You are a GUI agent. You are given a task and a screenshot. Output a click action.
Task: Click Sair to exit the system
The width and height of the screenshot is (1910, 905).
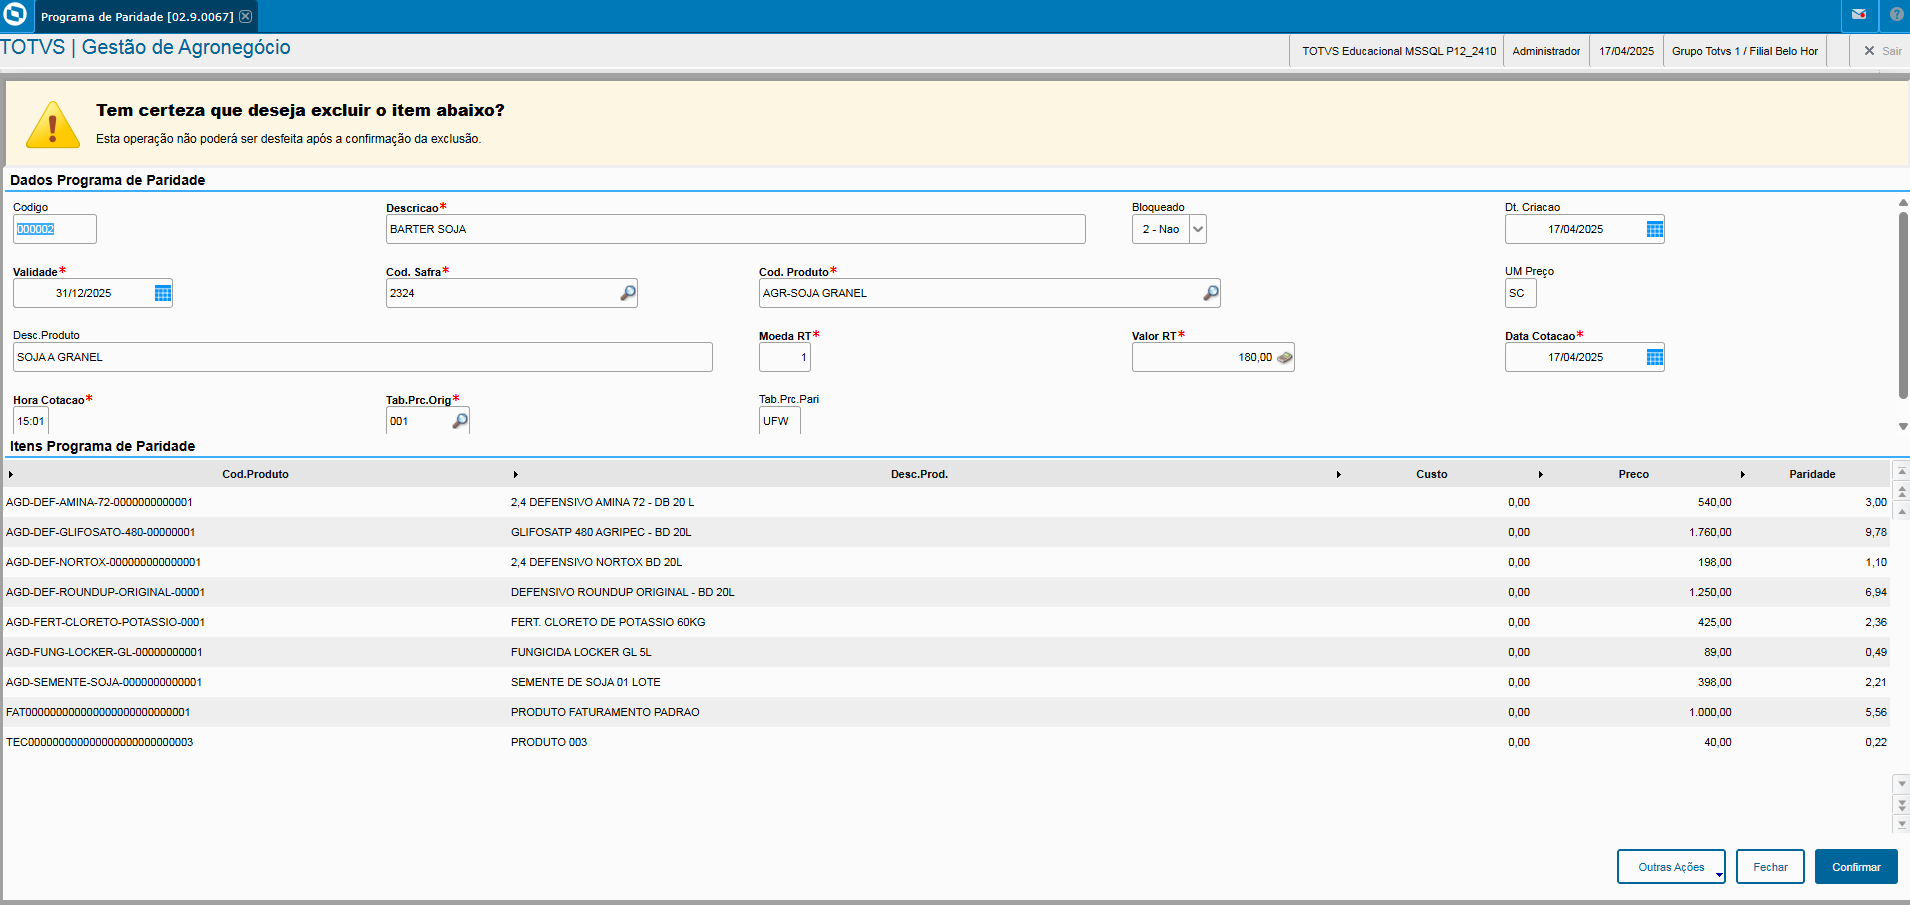[1883, 51]
